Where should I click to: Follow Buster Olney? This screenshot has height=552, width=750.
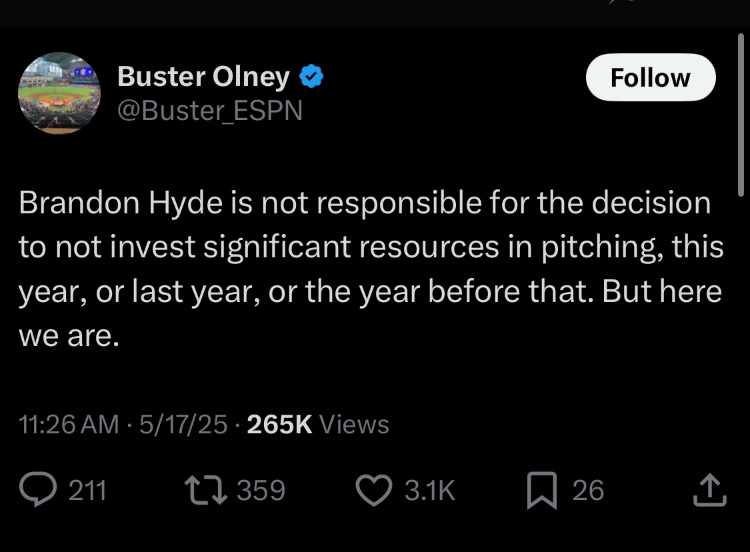(x=651, y=77)
